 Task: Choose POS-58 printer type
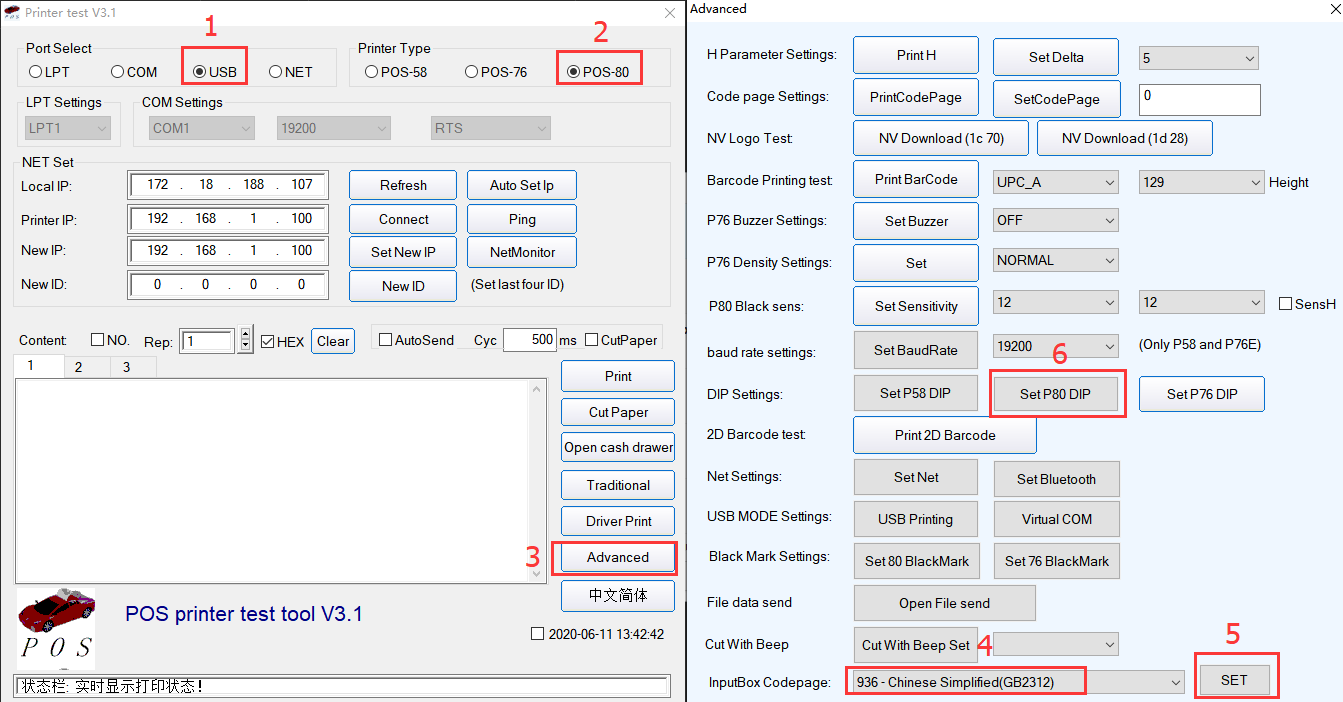[371, 72]
